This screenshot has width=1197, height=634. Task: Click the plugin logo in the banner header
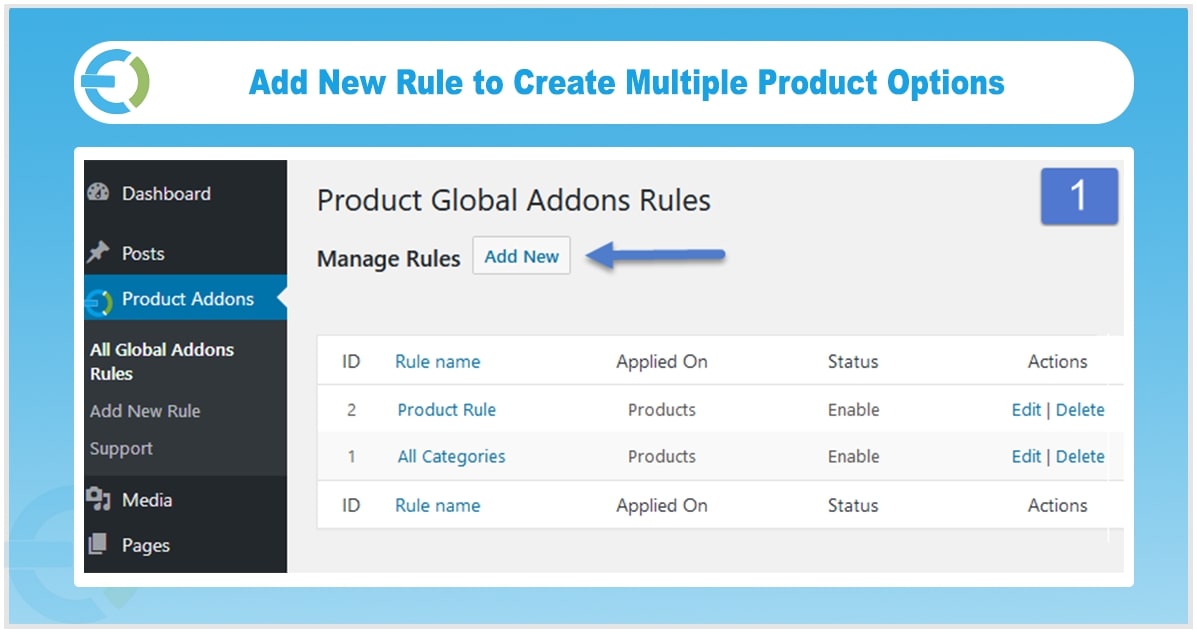(x=115, y=82)
